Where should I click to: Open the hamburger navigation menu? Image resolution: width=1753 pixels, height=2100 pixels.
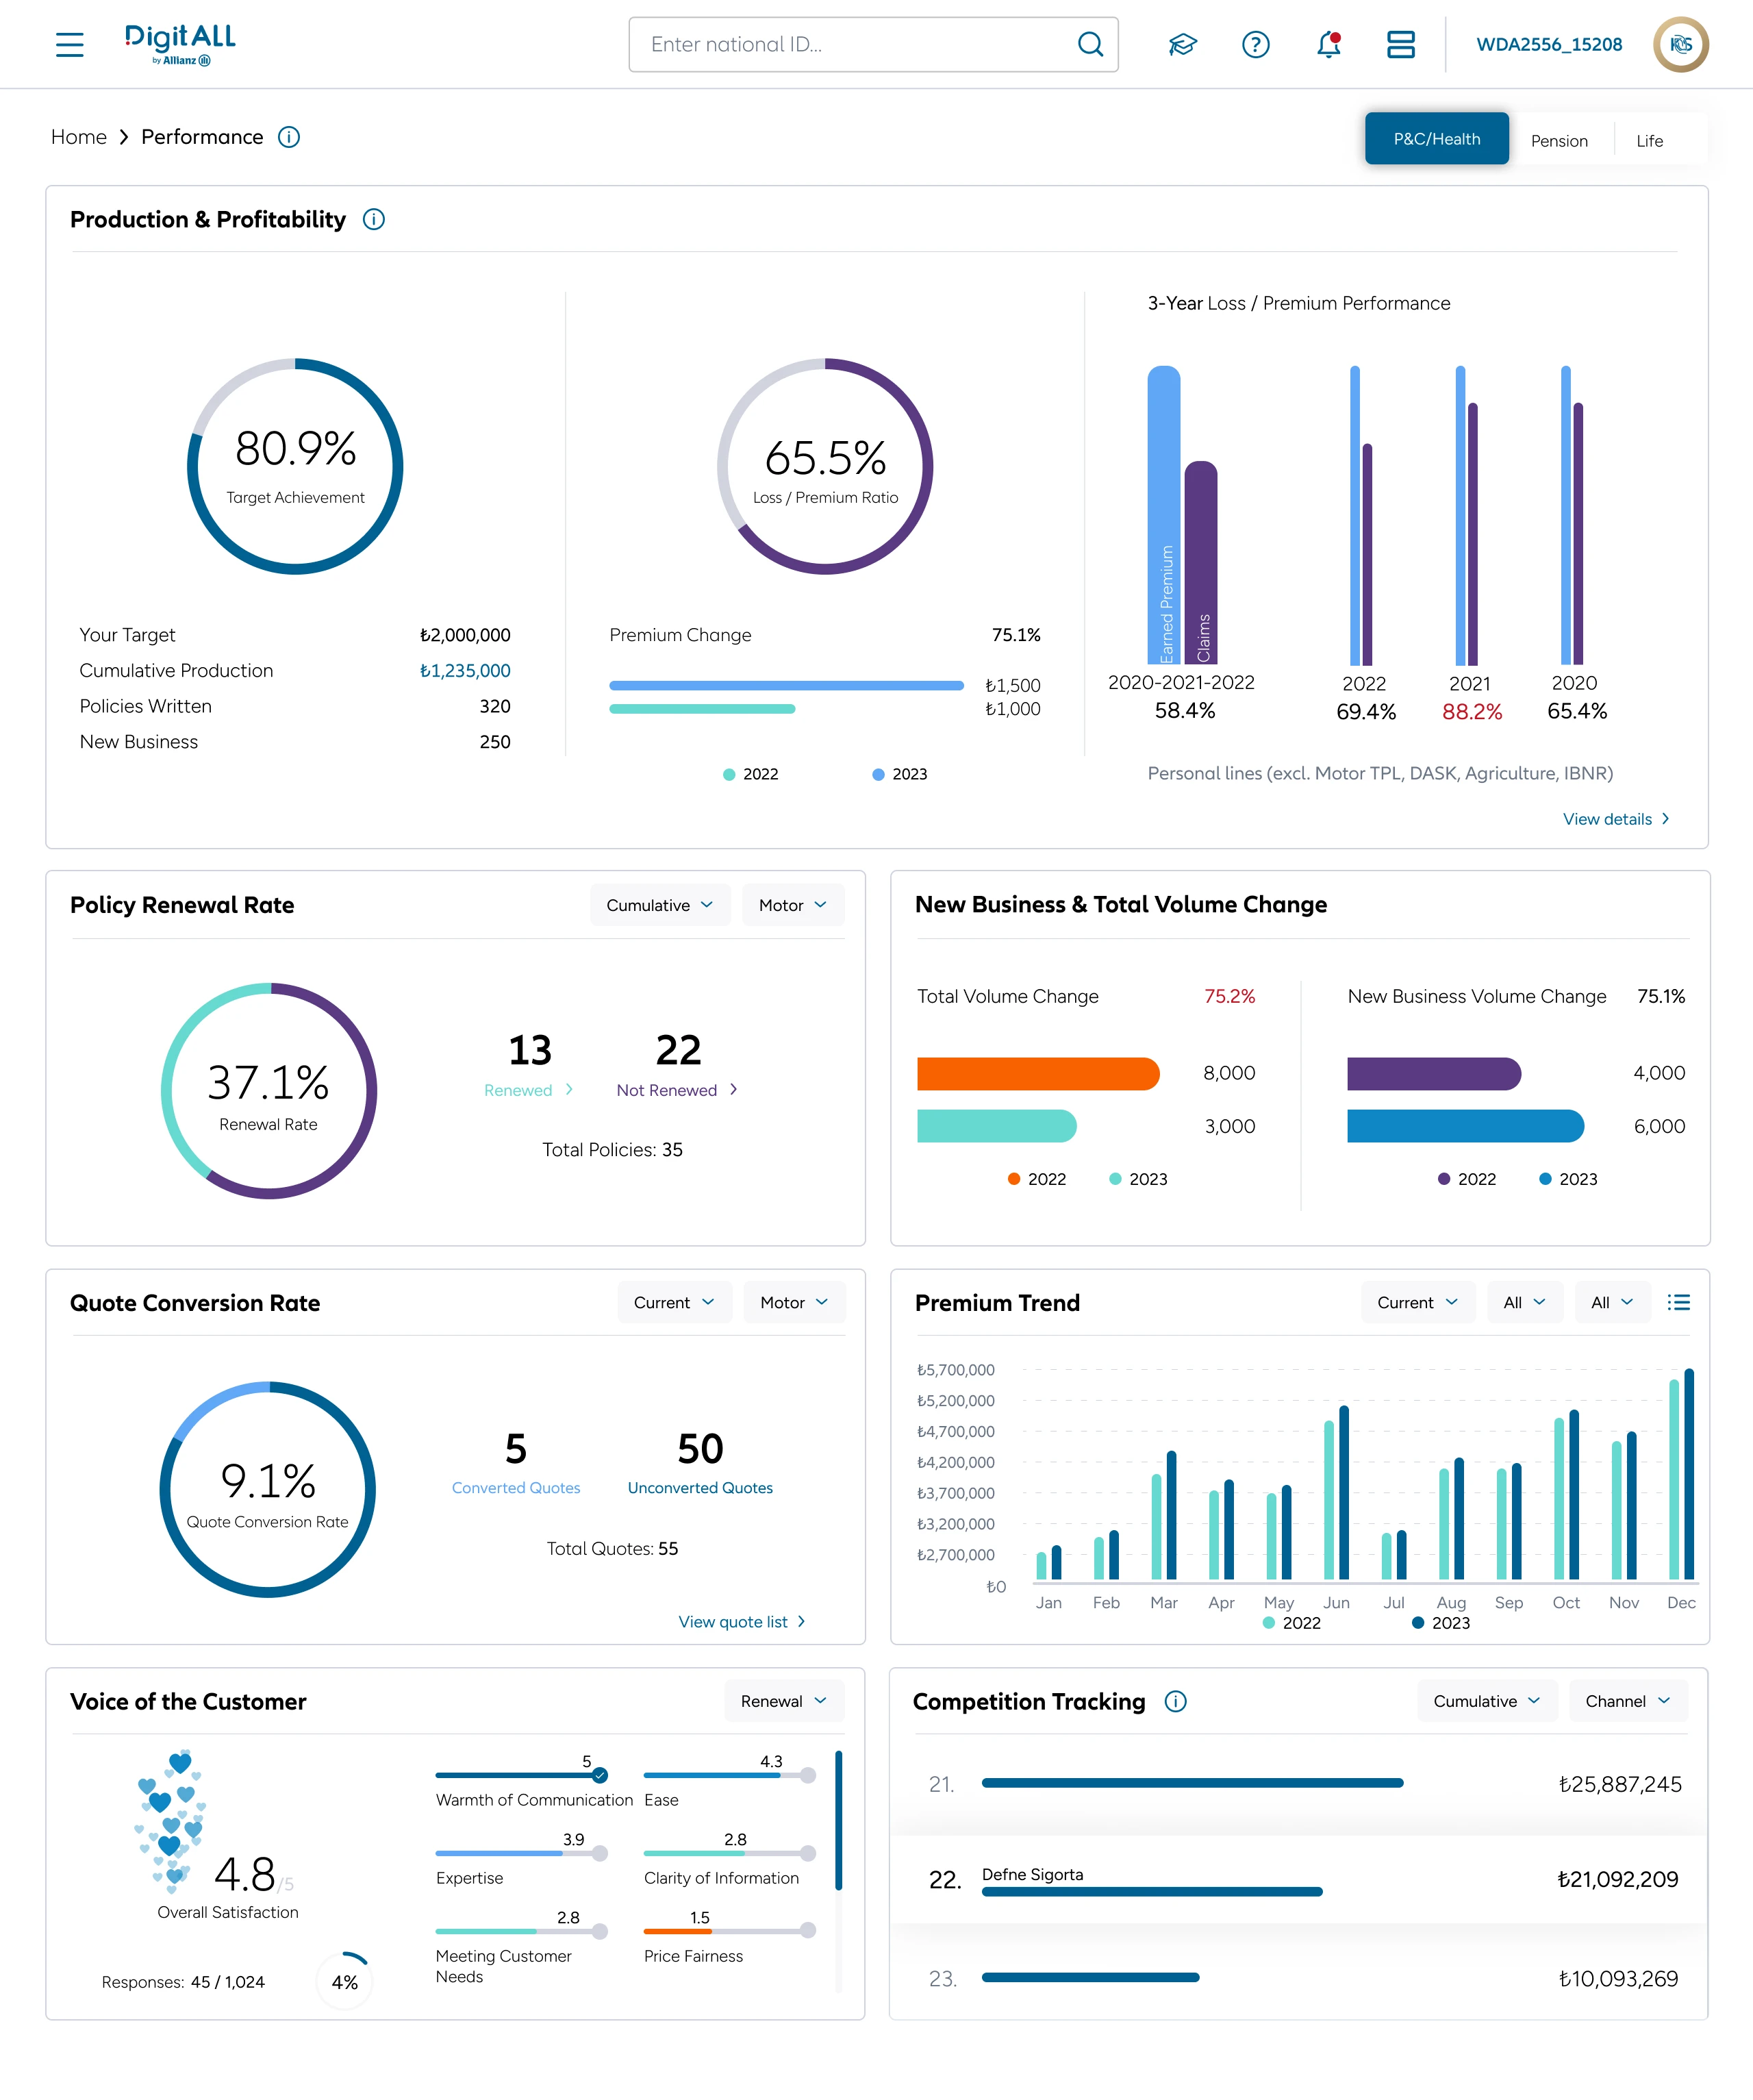point(69,44)
